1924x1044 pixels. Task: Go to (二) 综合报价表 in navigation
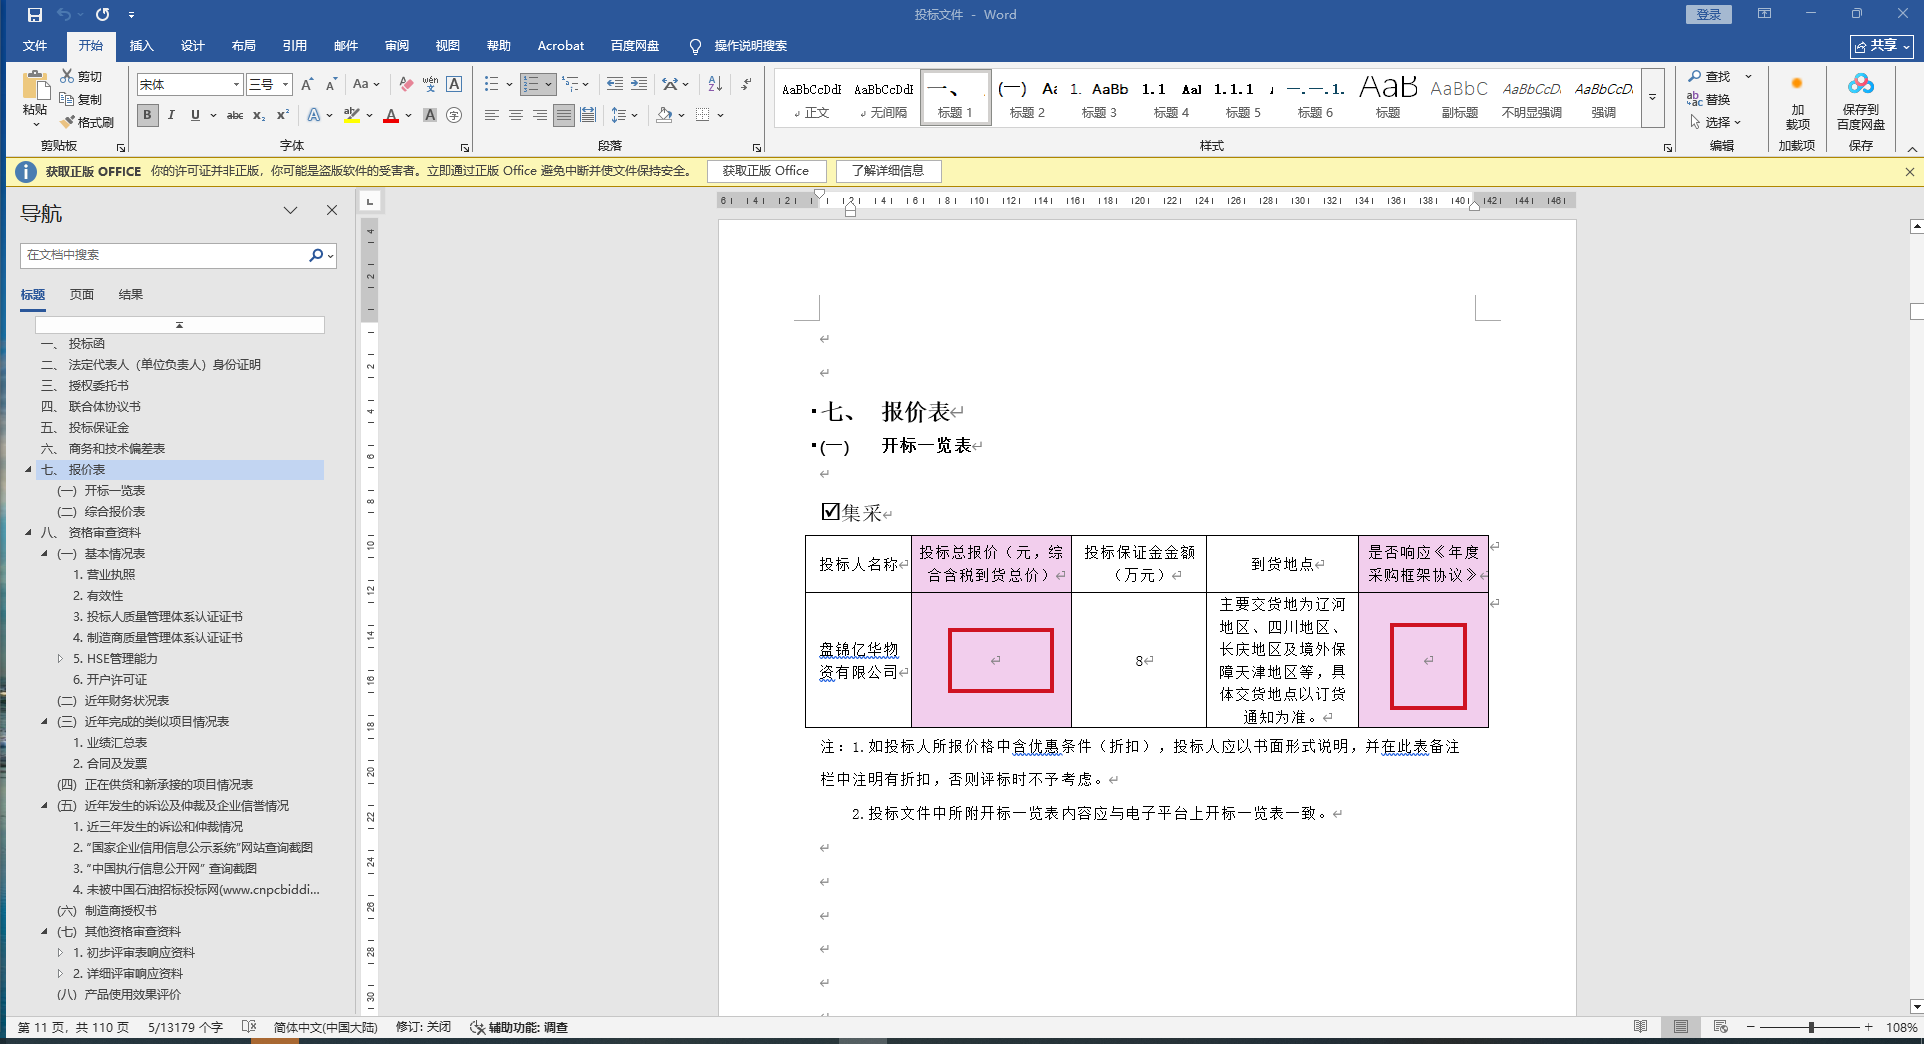coord(101,512)
